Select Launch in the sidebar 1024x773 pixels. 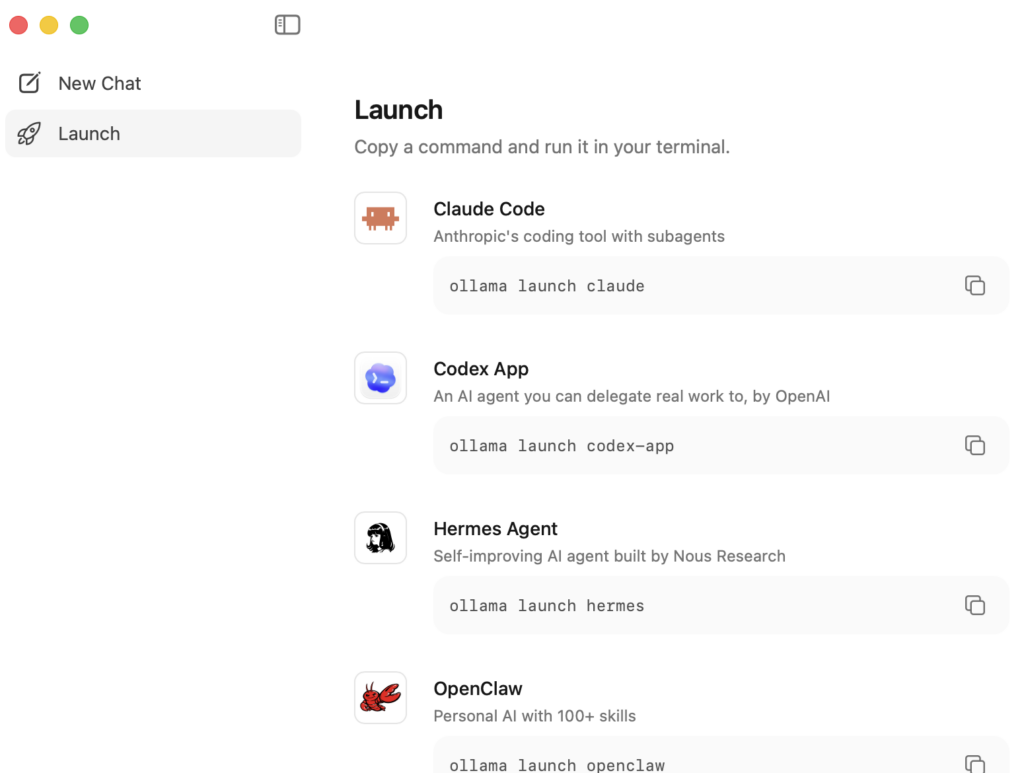point(153,134)
